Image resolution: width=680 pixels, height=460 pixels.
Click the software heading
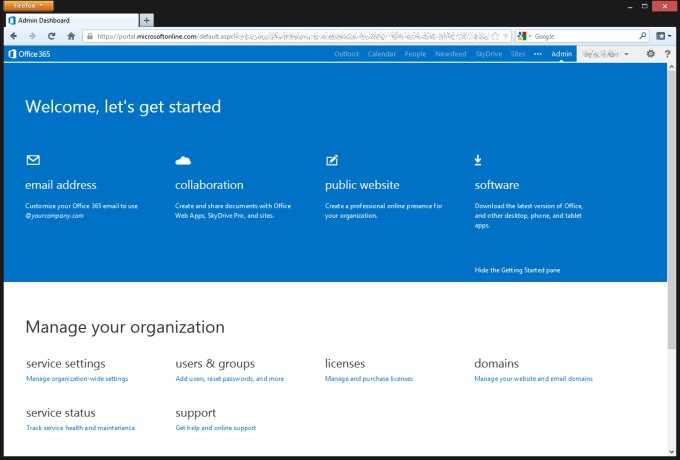(x=497, y=185)
